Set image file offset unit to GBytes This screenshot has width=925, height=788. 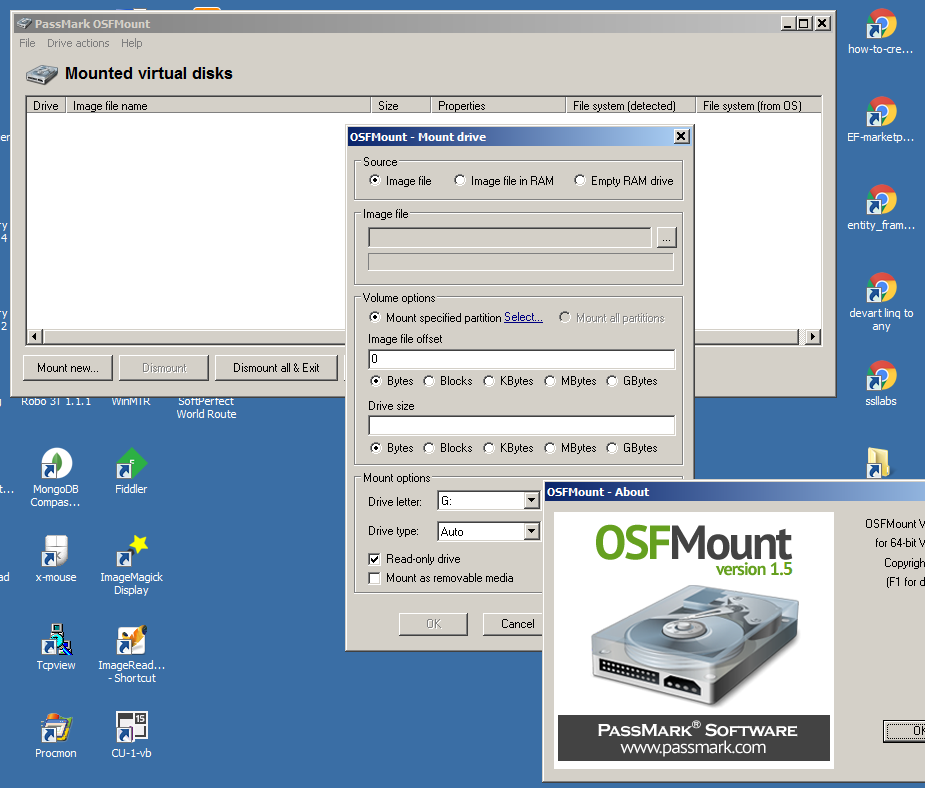point(612,381)
